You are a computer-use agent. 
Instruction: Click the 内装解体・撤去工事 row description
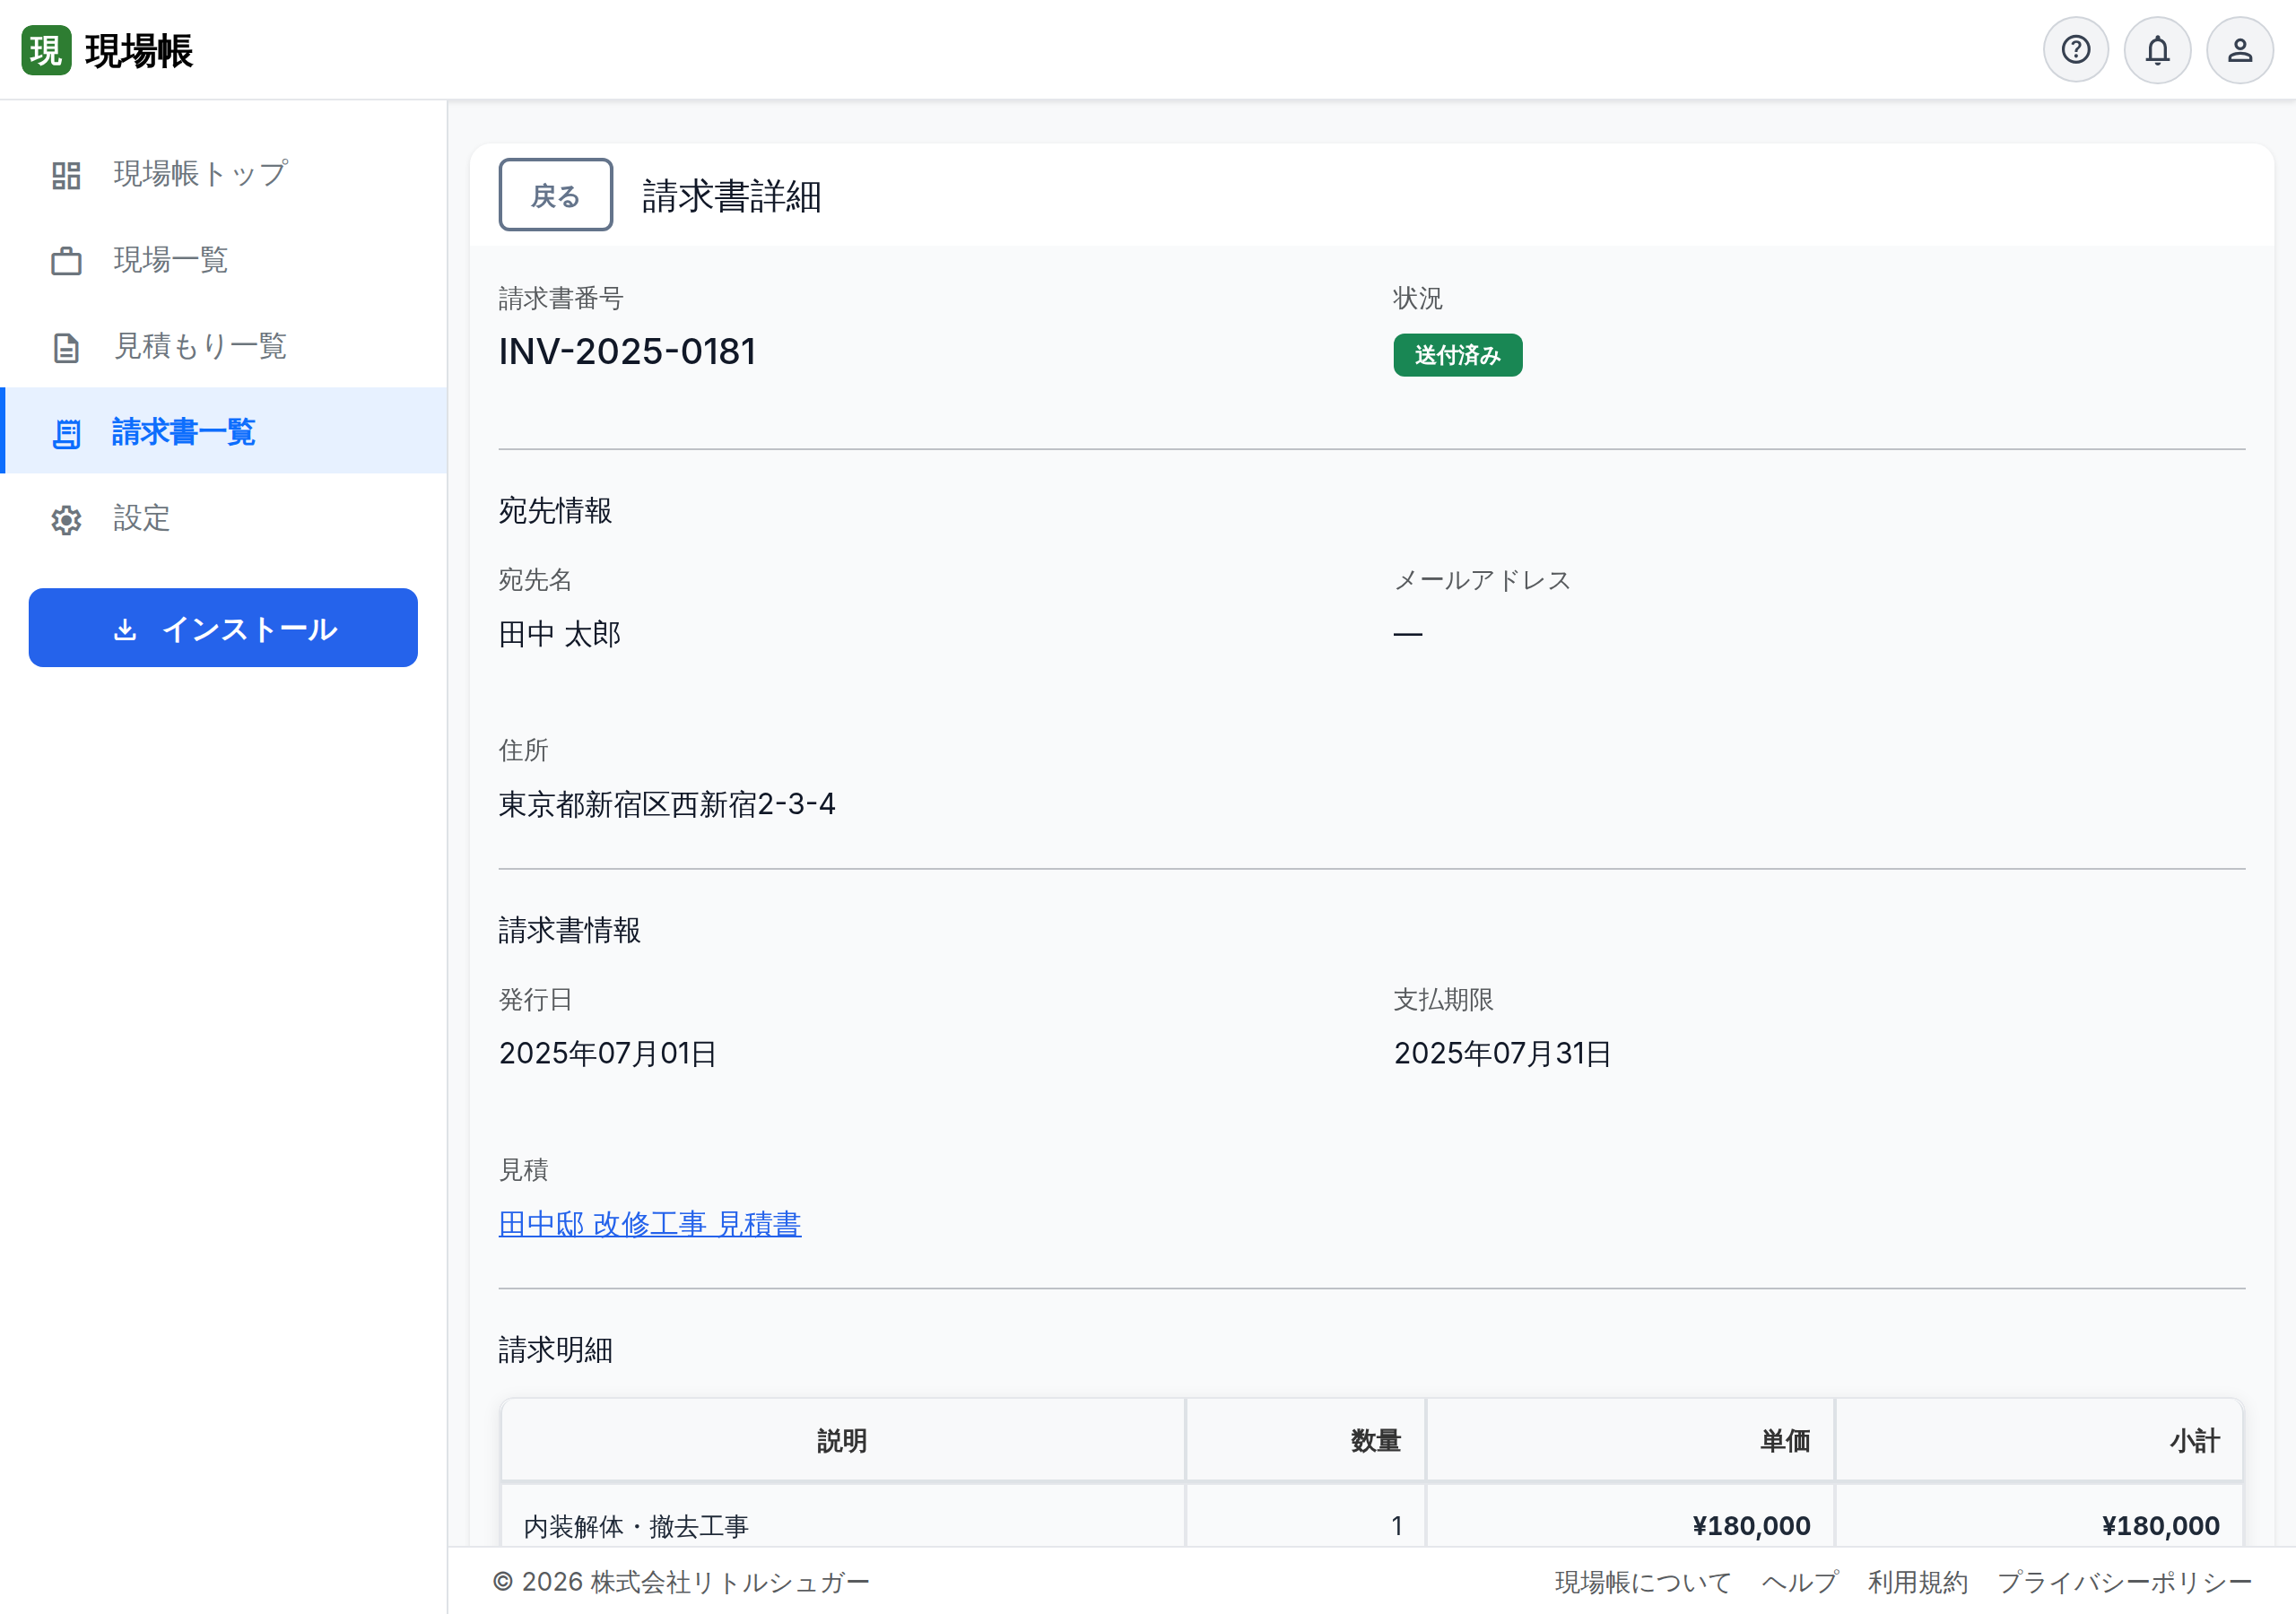point(636,1526)
